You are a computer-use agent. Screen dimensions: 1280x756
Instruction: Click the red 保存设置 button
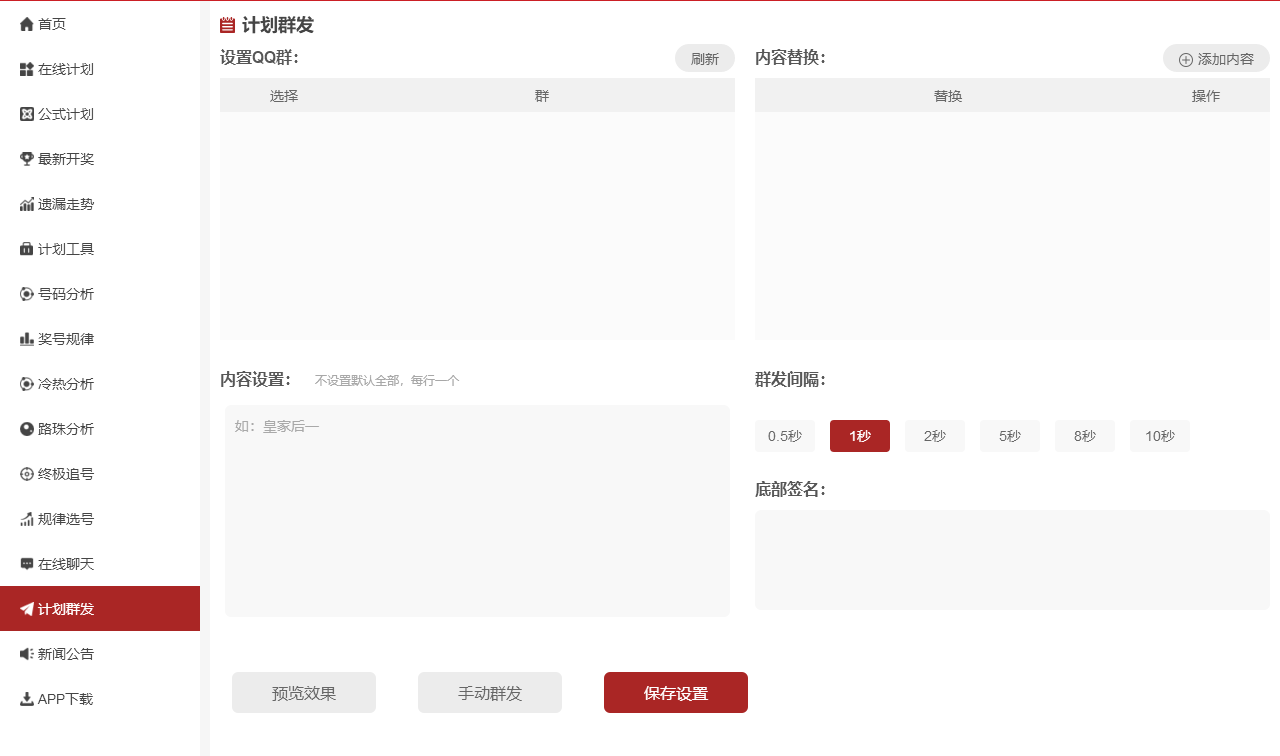point(676,693)
